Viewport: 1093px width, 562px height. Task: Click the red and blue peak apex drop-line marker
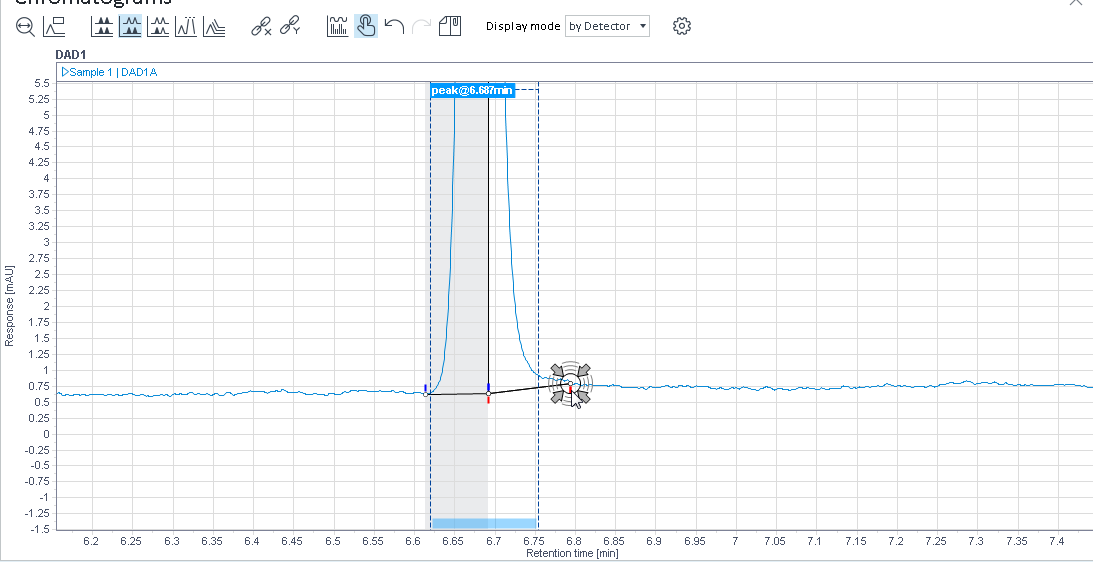[488, 392]
